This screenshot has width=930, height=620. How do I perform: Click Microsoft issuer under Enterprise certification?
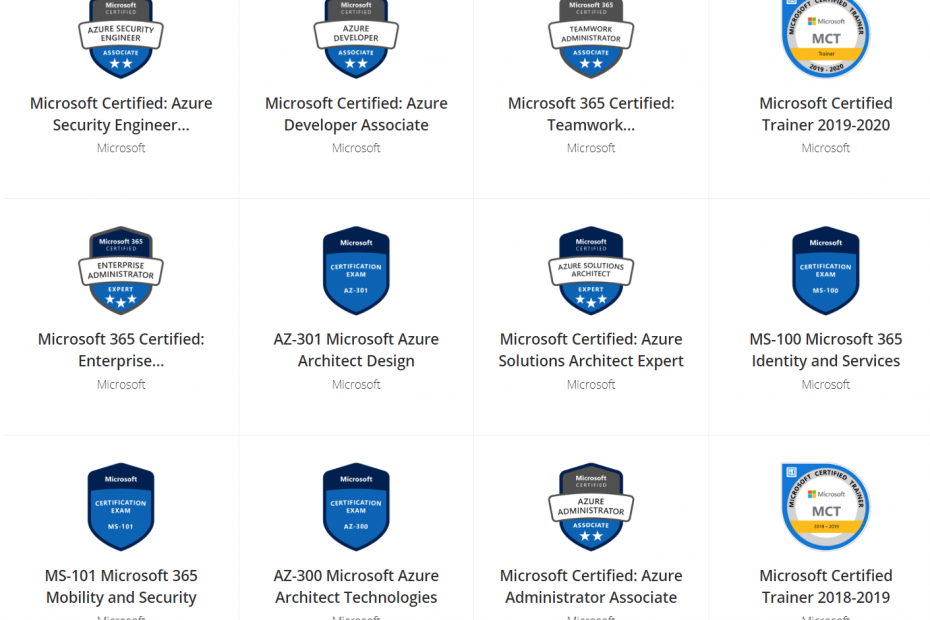click(x=121, y=384)
